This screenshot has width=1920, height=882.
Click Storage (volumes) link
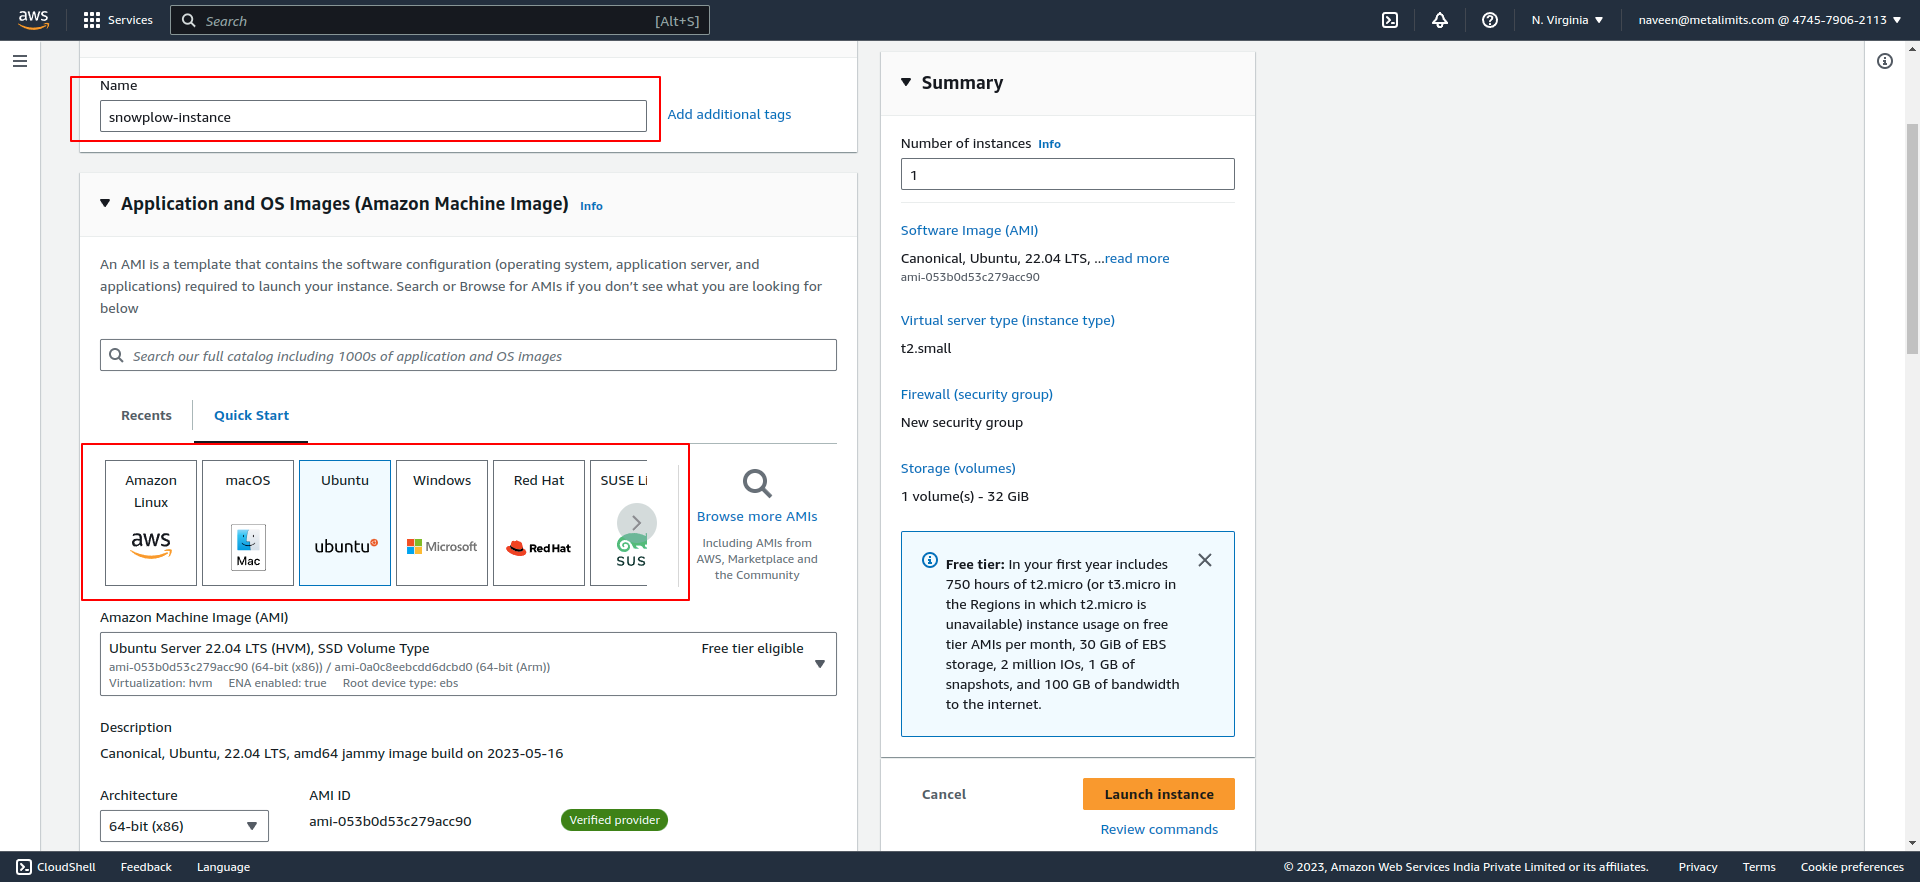(x=958, y=468)
